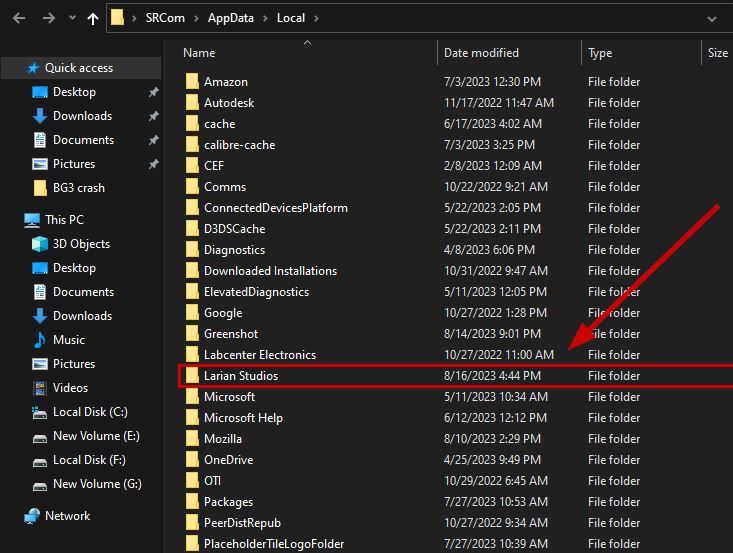733x553 pixels.
Task: Open 3D Objects under This PC
Action: (x=81, y=244)
